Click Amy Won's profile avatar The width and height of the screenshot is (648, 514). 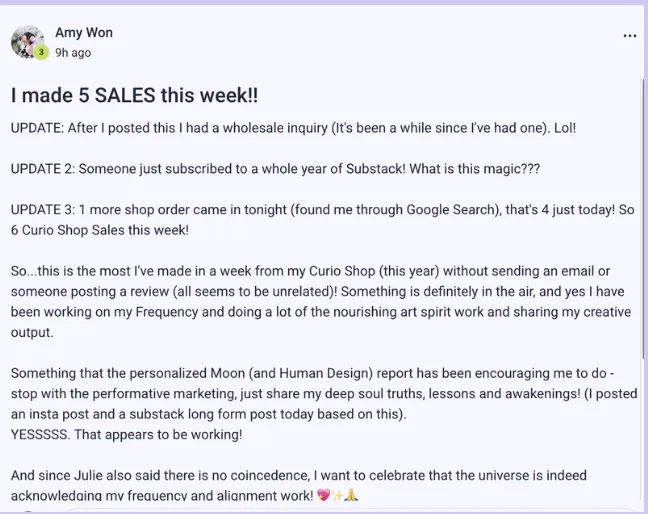pos(27,41)
